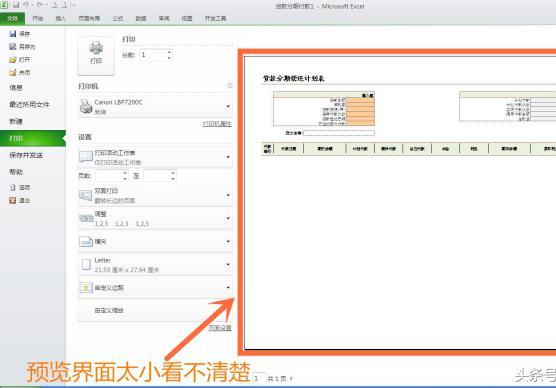
Task: Click 关闭 (Close) in the sidebar
Action: 20,72
